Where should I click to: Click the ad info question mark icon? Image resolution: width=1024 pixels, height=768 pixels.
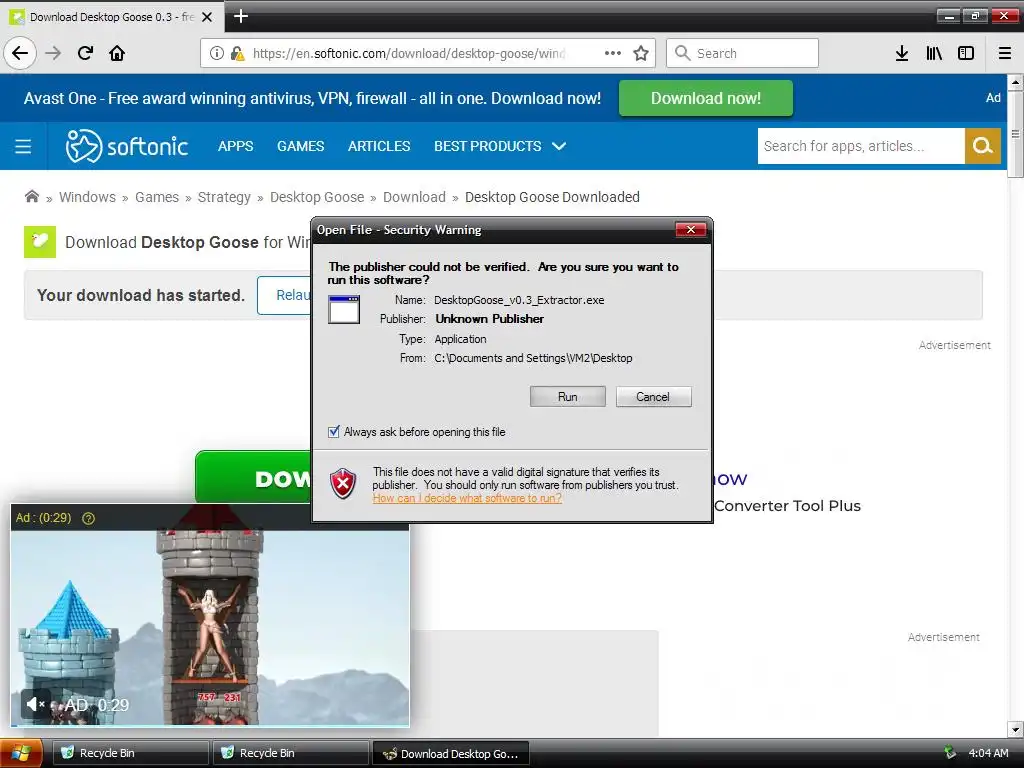coord(88,518)
